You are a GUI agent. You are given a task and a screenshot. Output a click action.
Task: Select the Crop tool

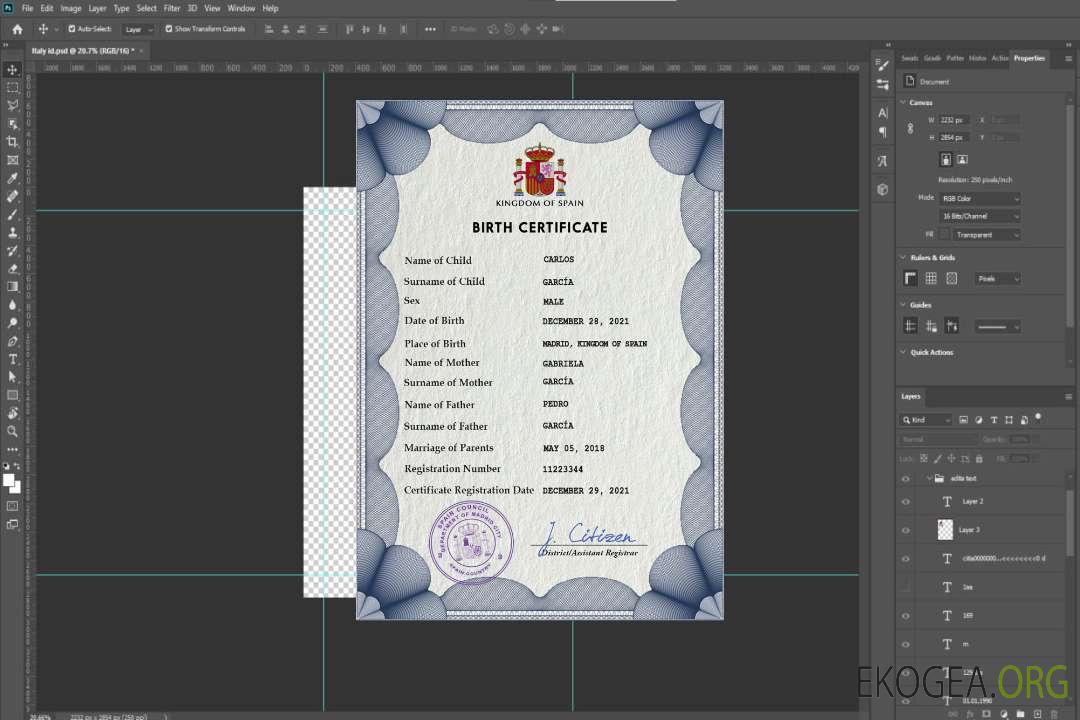[x=12, y=141]
